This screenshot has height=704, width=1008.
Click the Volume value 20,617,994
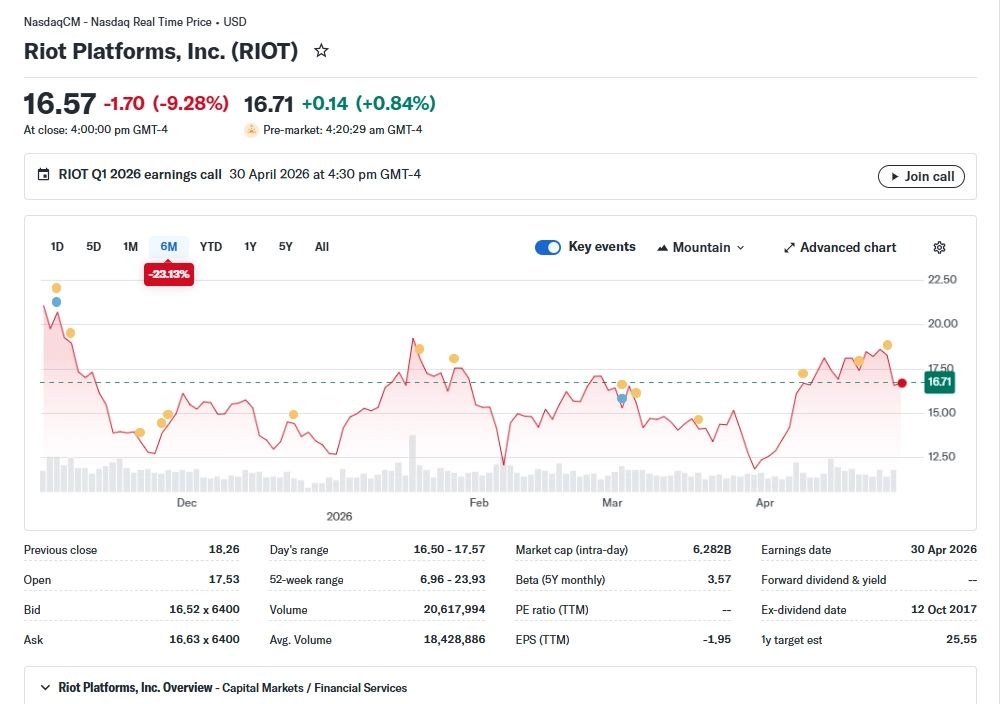point(454,609)
